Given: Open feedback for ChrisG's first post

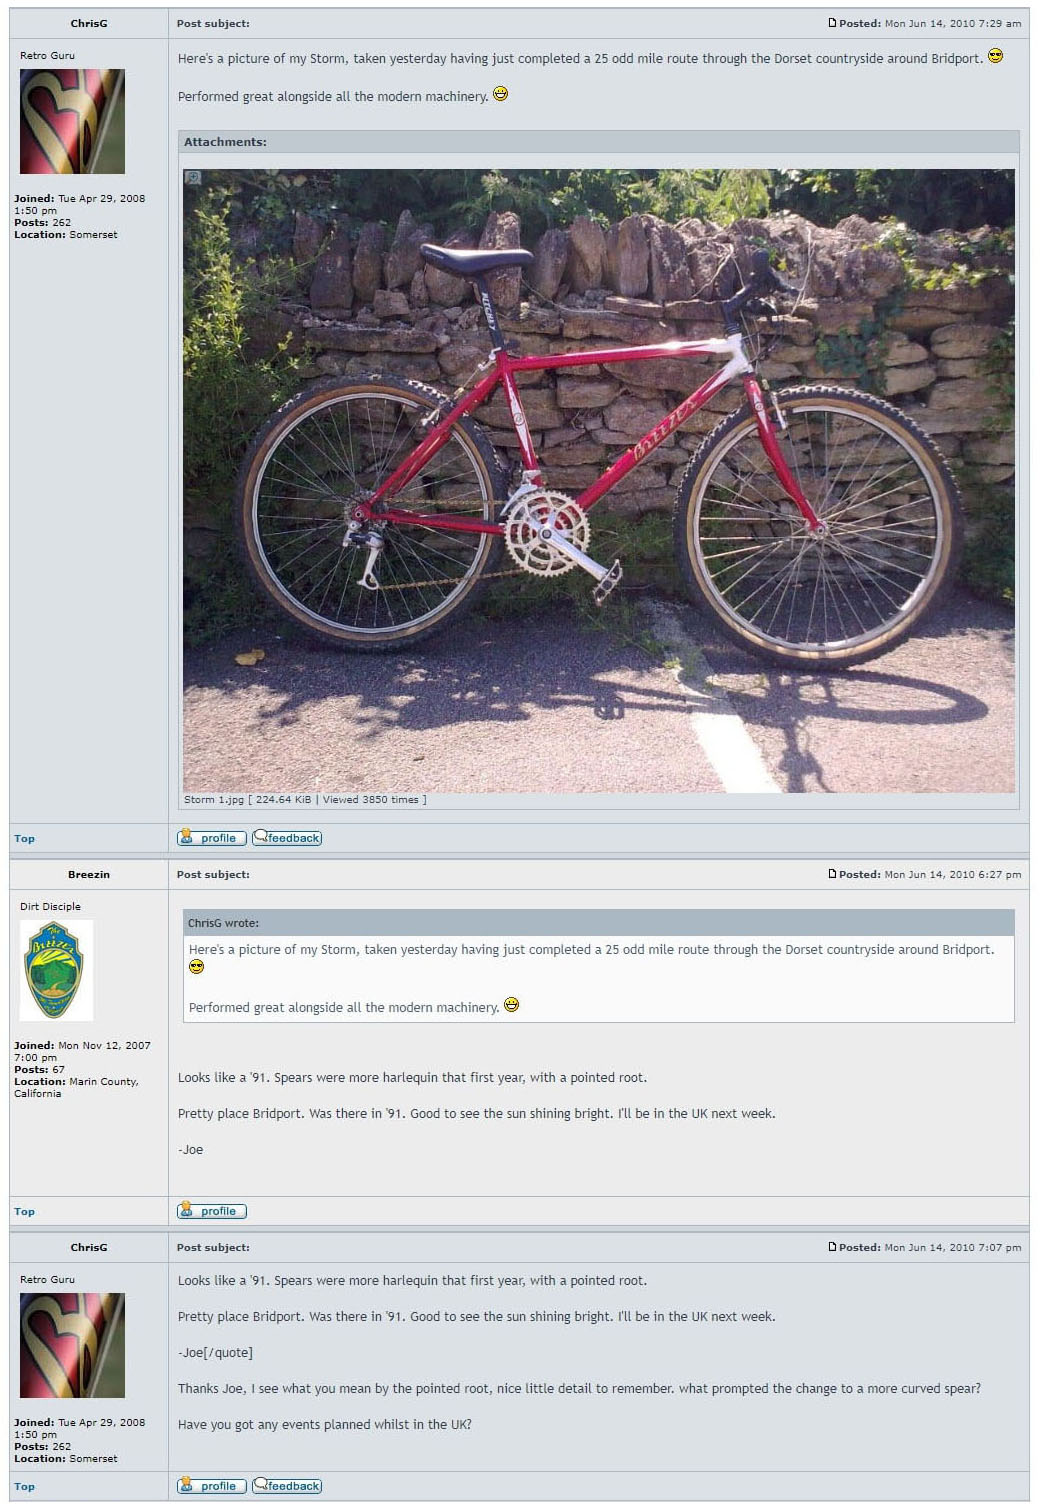Looking at the screenshot, I should 287,838.
